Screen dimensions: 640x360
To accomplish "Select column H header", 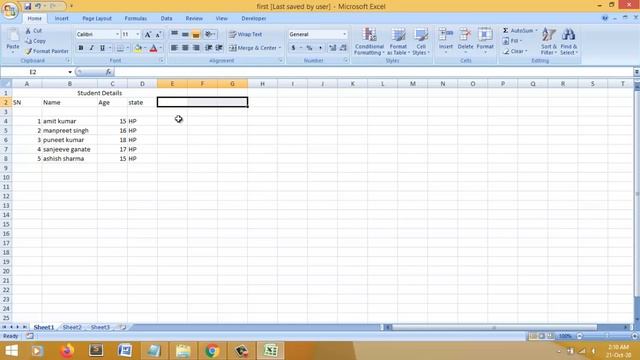I will point(262,84).
